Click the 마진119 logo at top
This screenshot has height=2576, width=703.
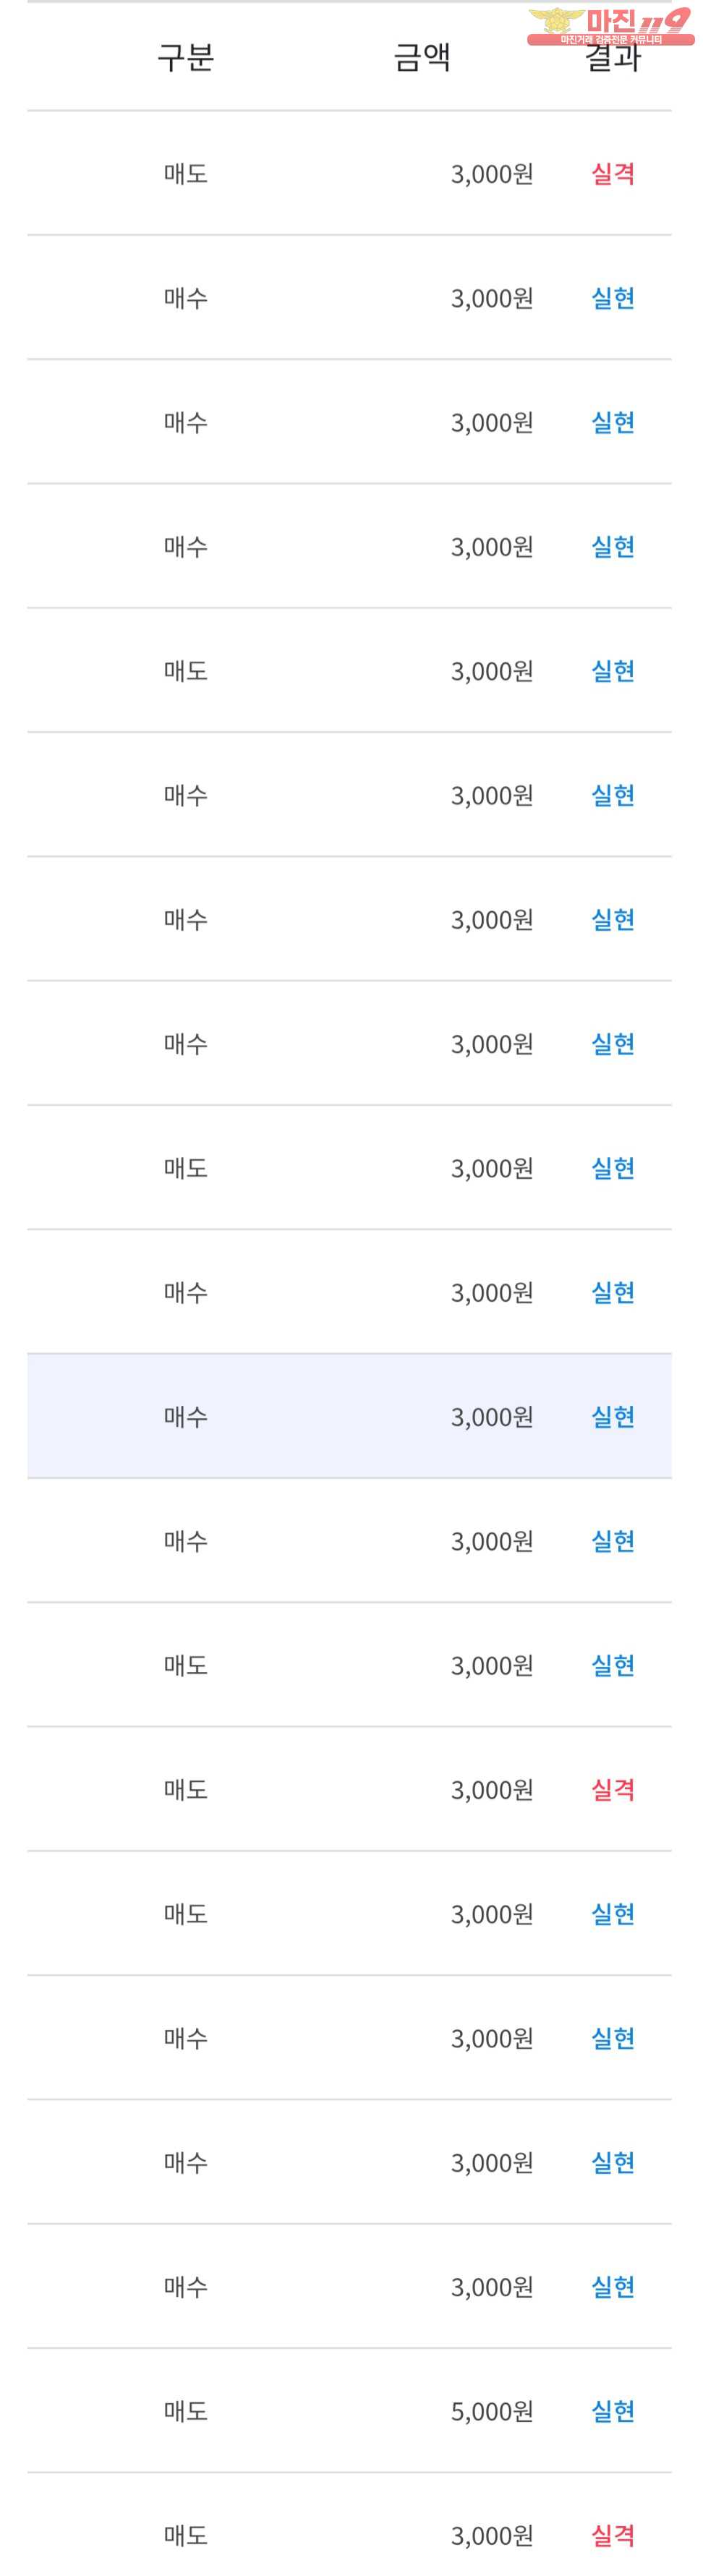click(x=610, y=26)
